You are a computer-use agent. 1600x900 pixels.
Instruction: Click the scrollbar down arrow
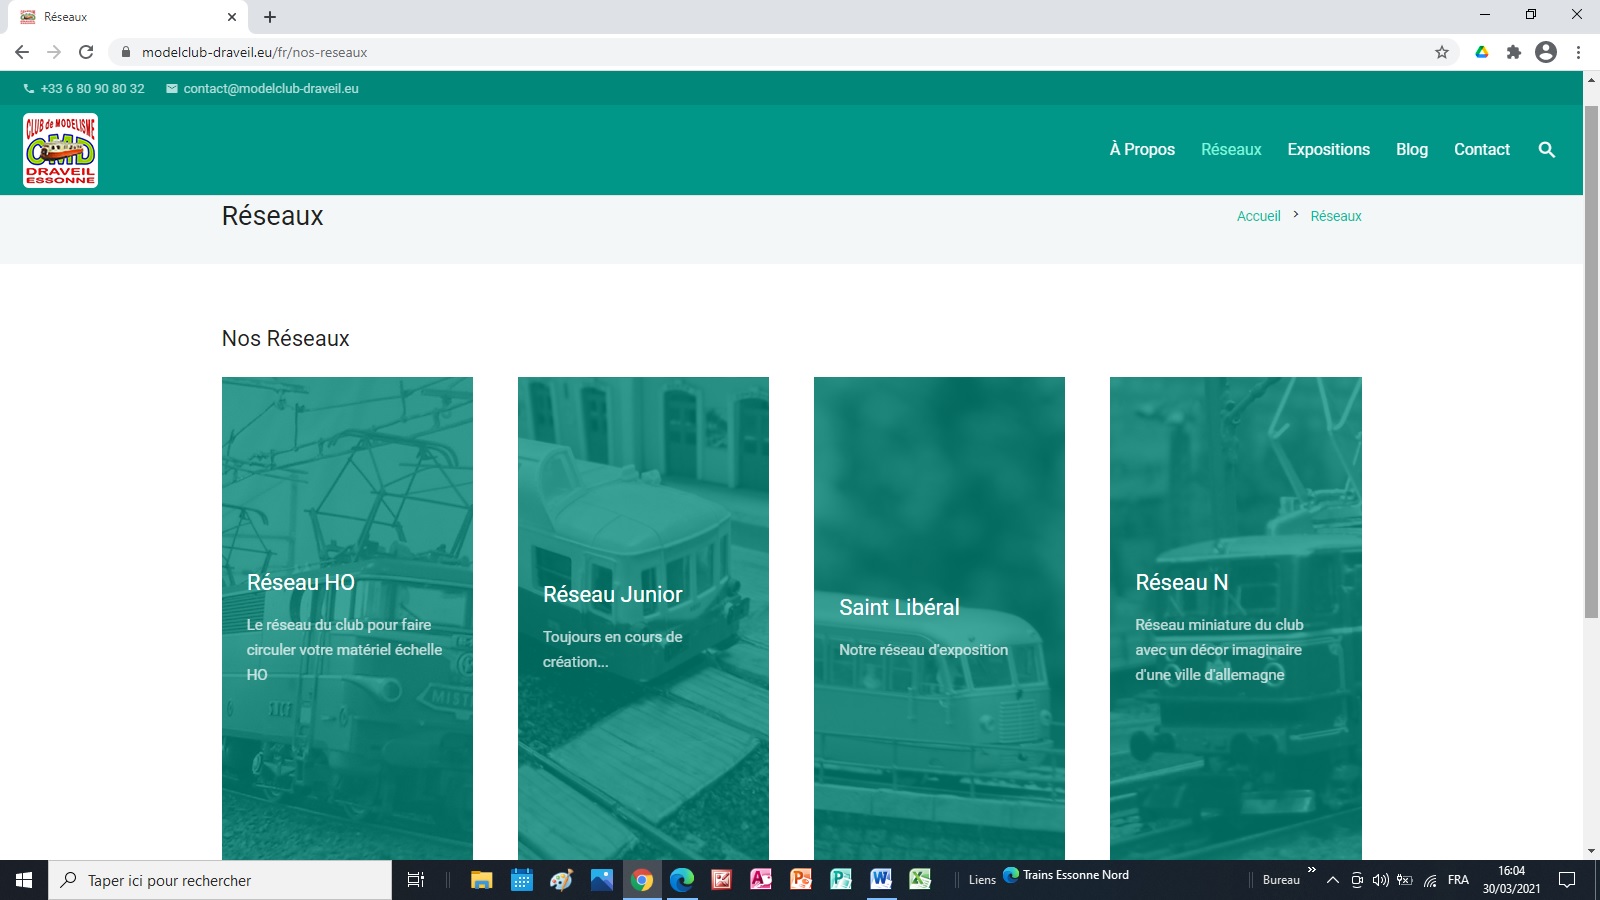(1591, 852)
